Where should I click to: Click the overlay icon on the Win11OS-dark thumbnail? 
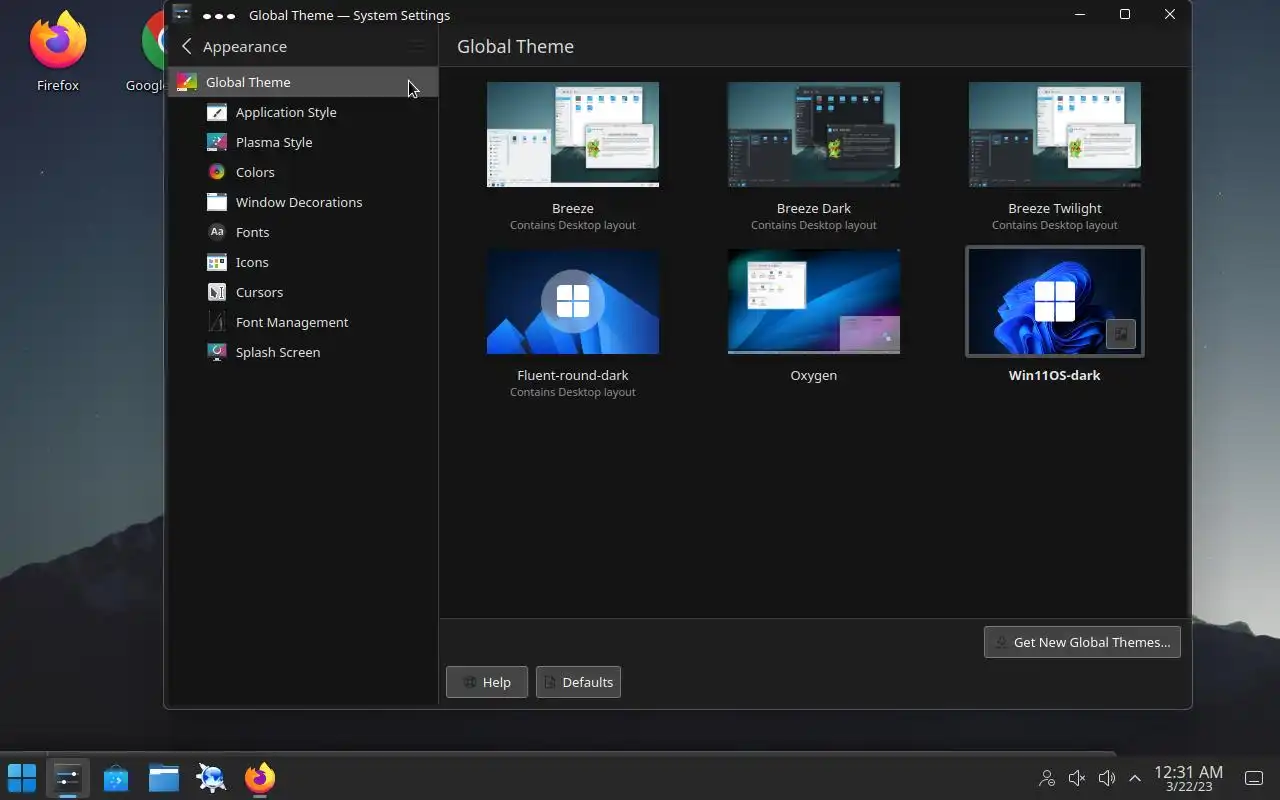pos(1121,335)
